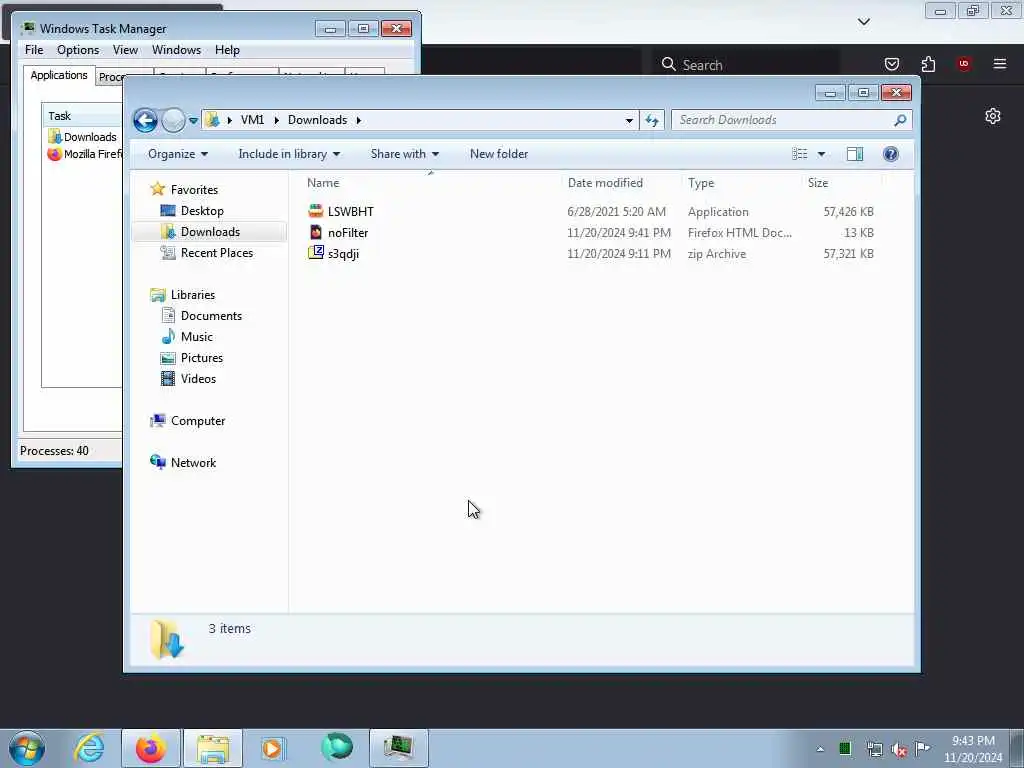Select Computer in the navigation pane
This screenshot has height=768, width=1024.
coord(198,421)
